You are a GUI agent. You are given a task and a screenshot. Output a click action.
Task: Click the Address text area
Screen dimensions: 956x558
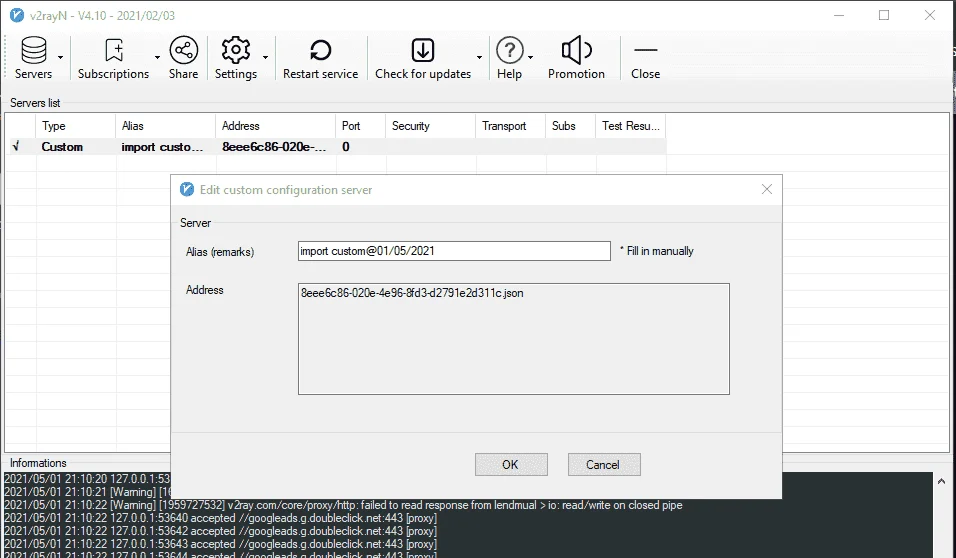tap(514, 339)
